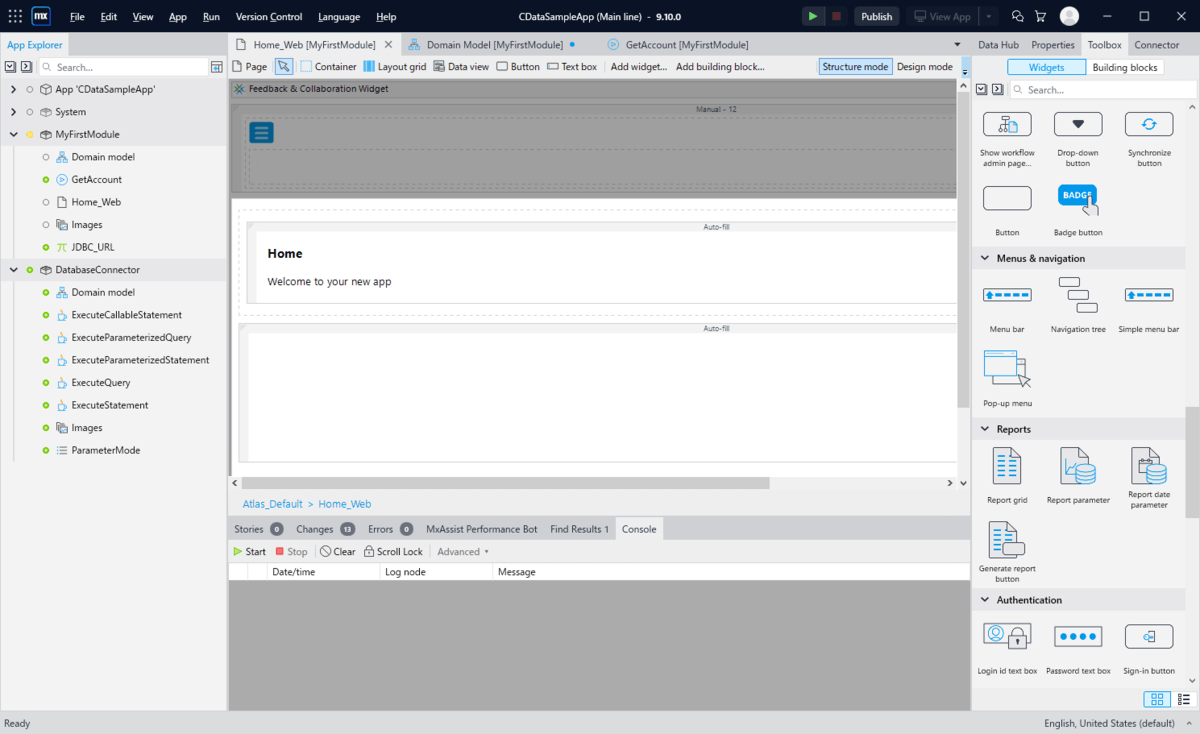Screen dimensions: 1200x734
Task: Collapse the Menus & navigation section
Action: [983, 258]
